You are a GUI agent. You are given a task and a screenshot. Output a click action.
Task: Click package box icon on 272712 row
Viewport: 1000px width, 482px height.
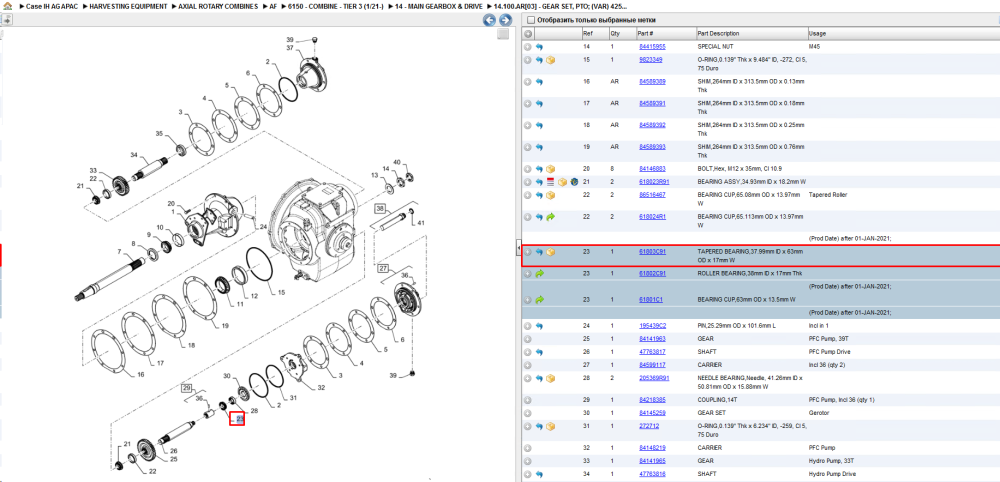(550, 426)
